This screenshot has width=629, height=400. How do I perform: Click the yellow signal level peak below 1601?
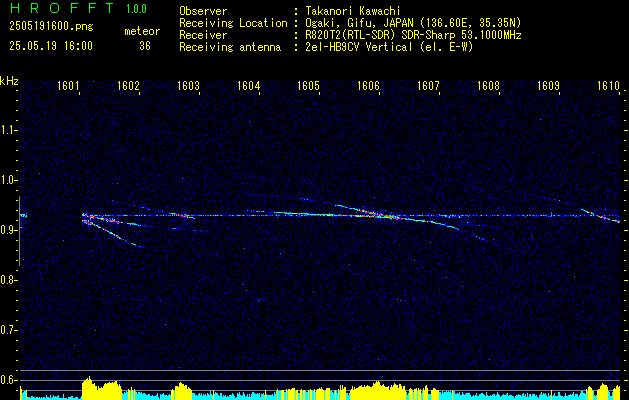point(88,387)
